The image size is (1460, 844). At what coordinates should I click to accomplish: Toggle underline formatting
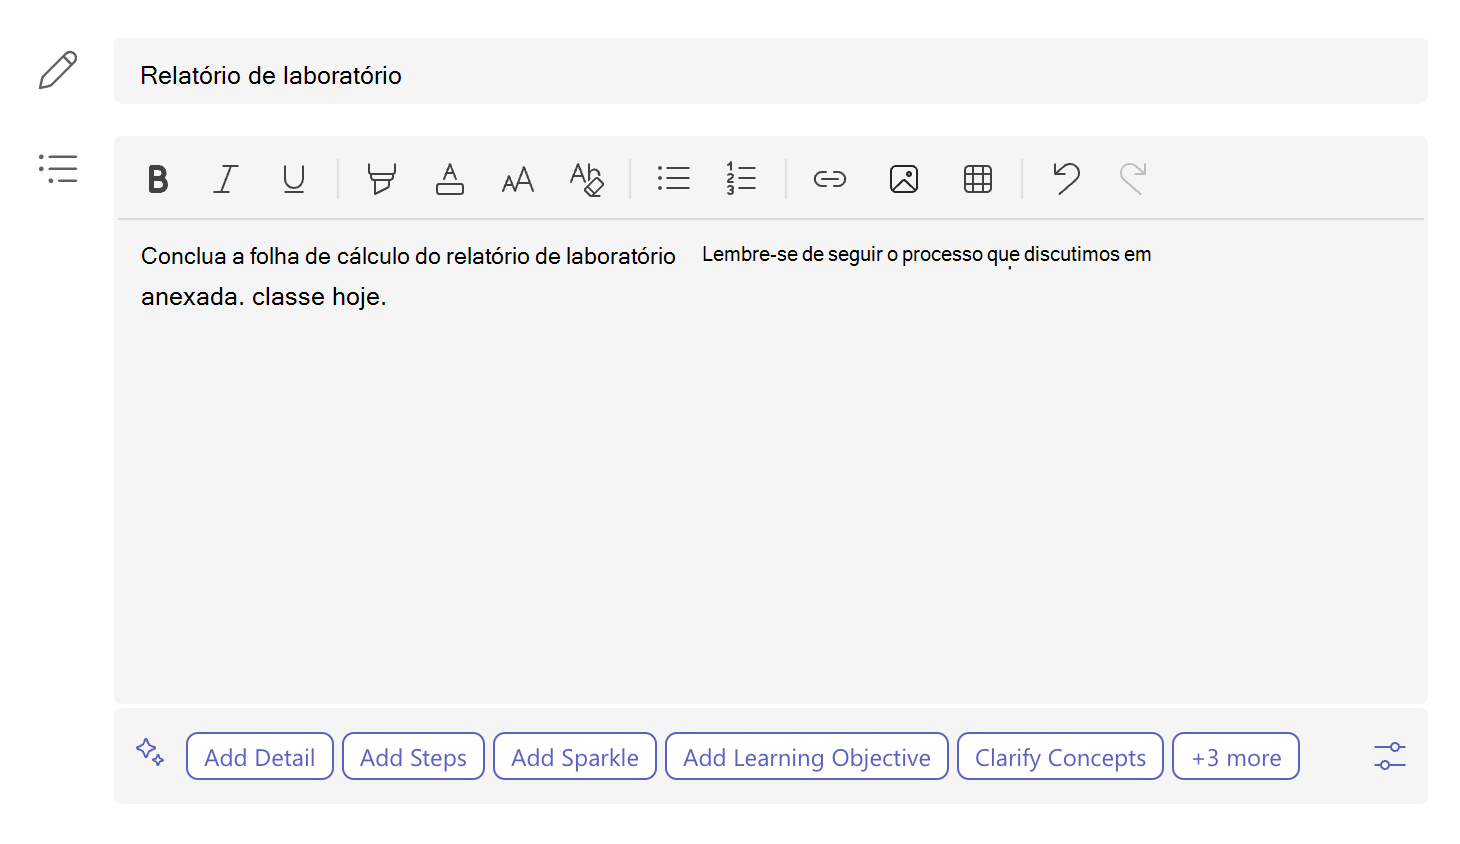294,179
